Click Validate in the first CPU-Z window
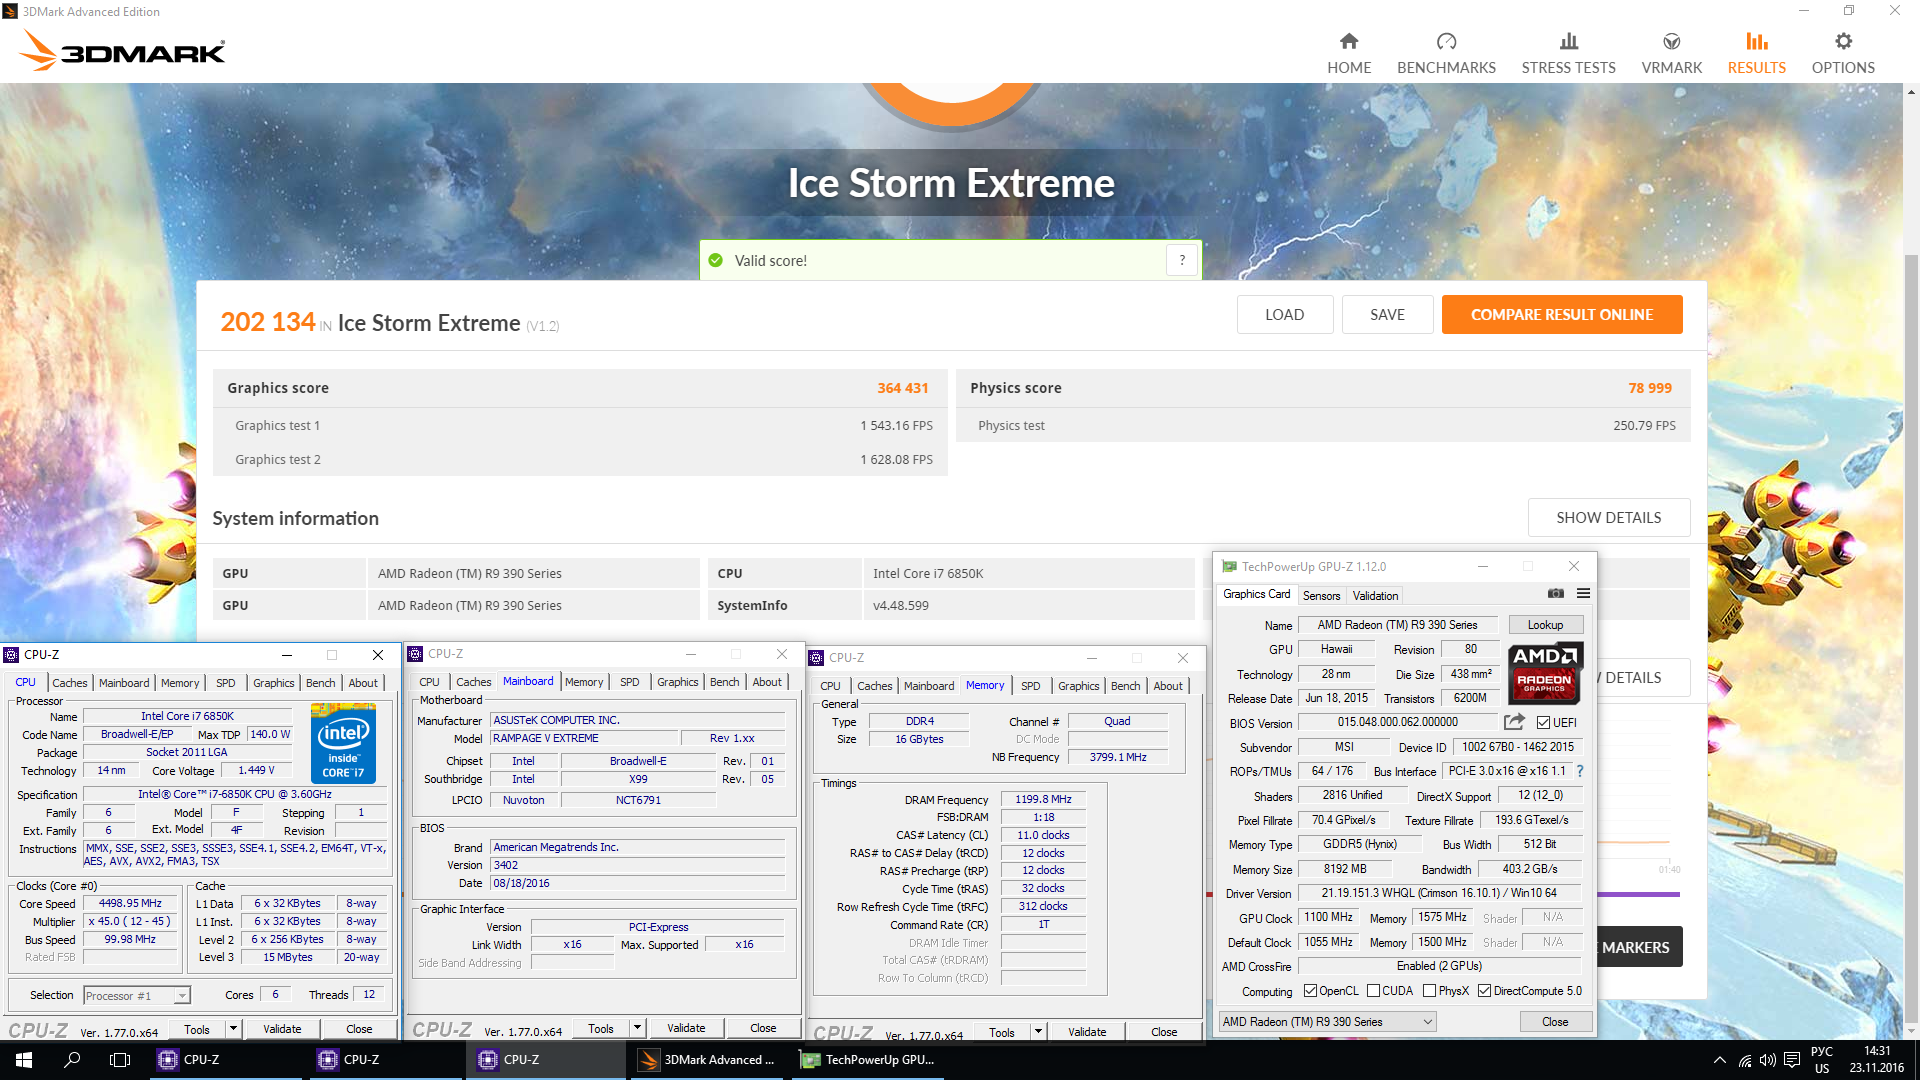 282,1029
